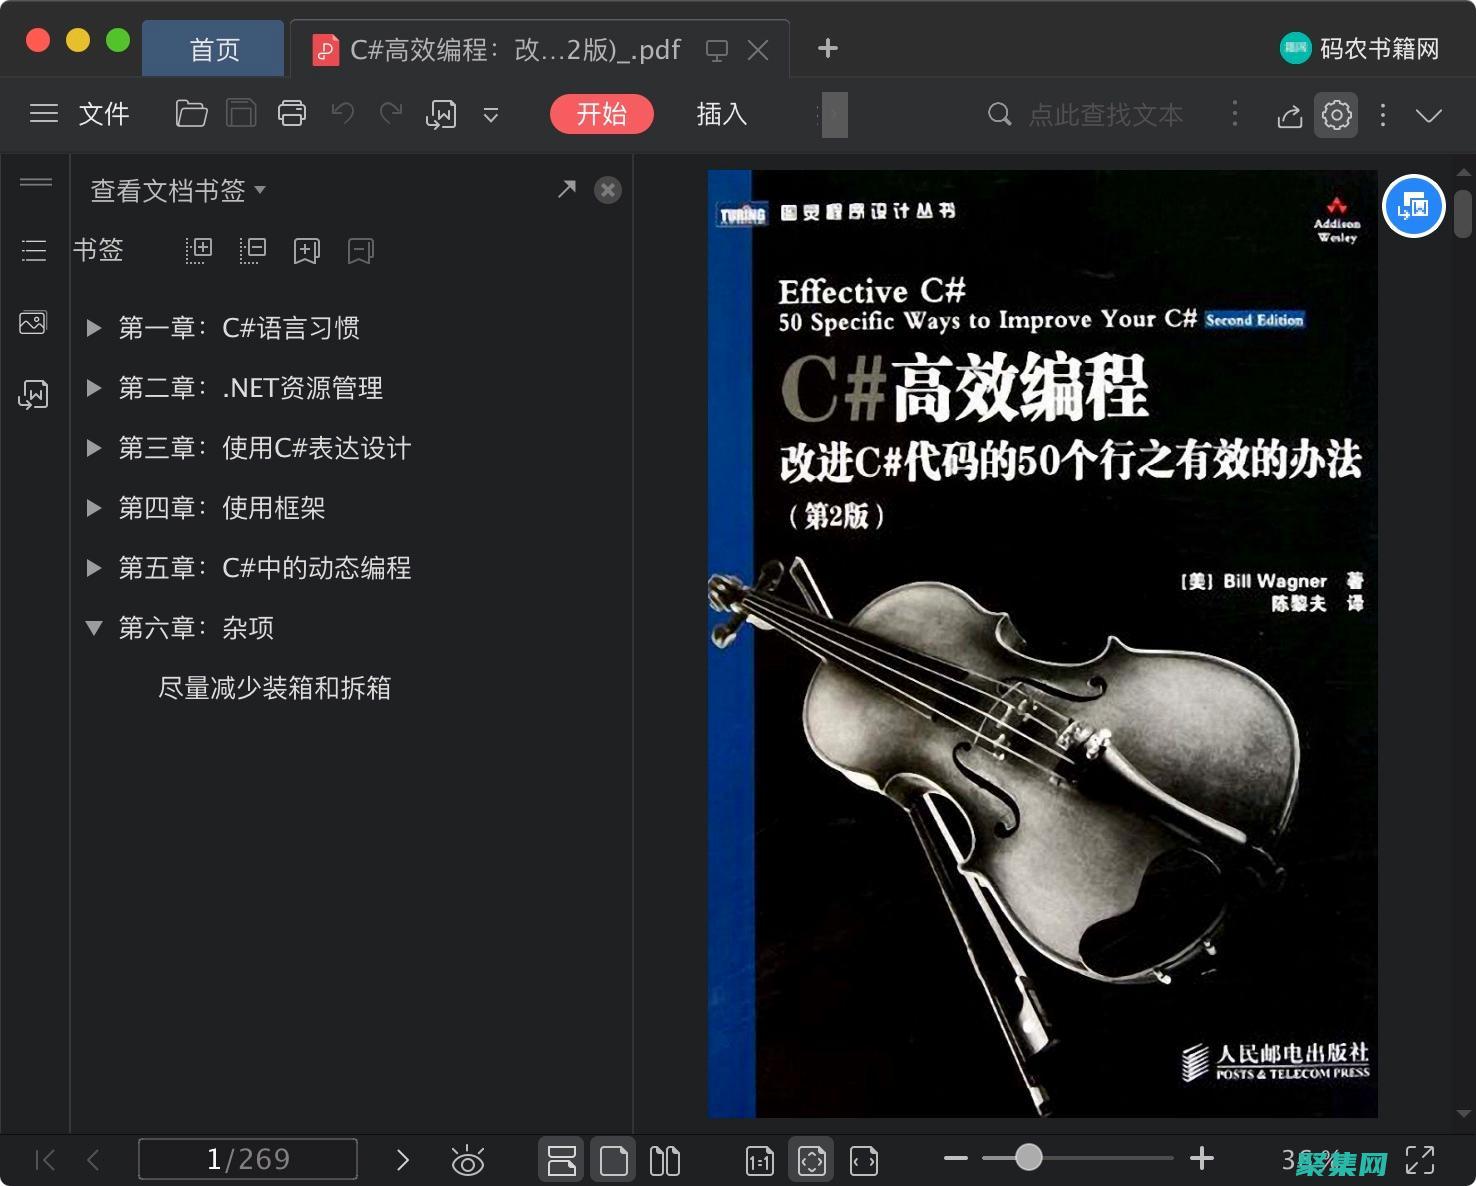Switch to the 插入 ribbon tab
Viewport: 1476px width, 1186px height.
721,114
